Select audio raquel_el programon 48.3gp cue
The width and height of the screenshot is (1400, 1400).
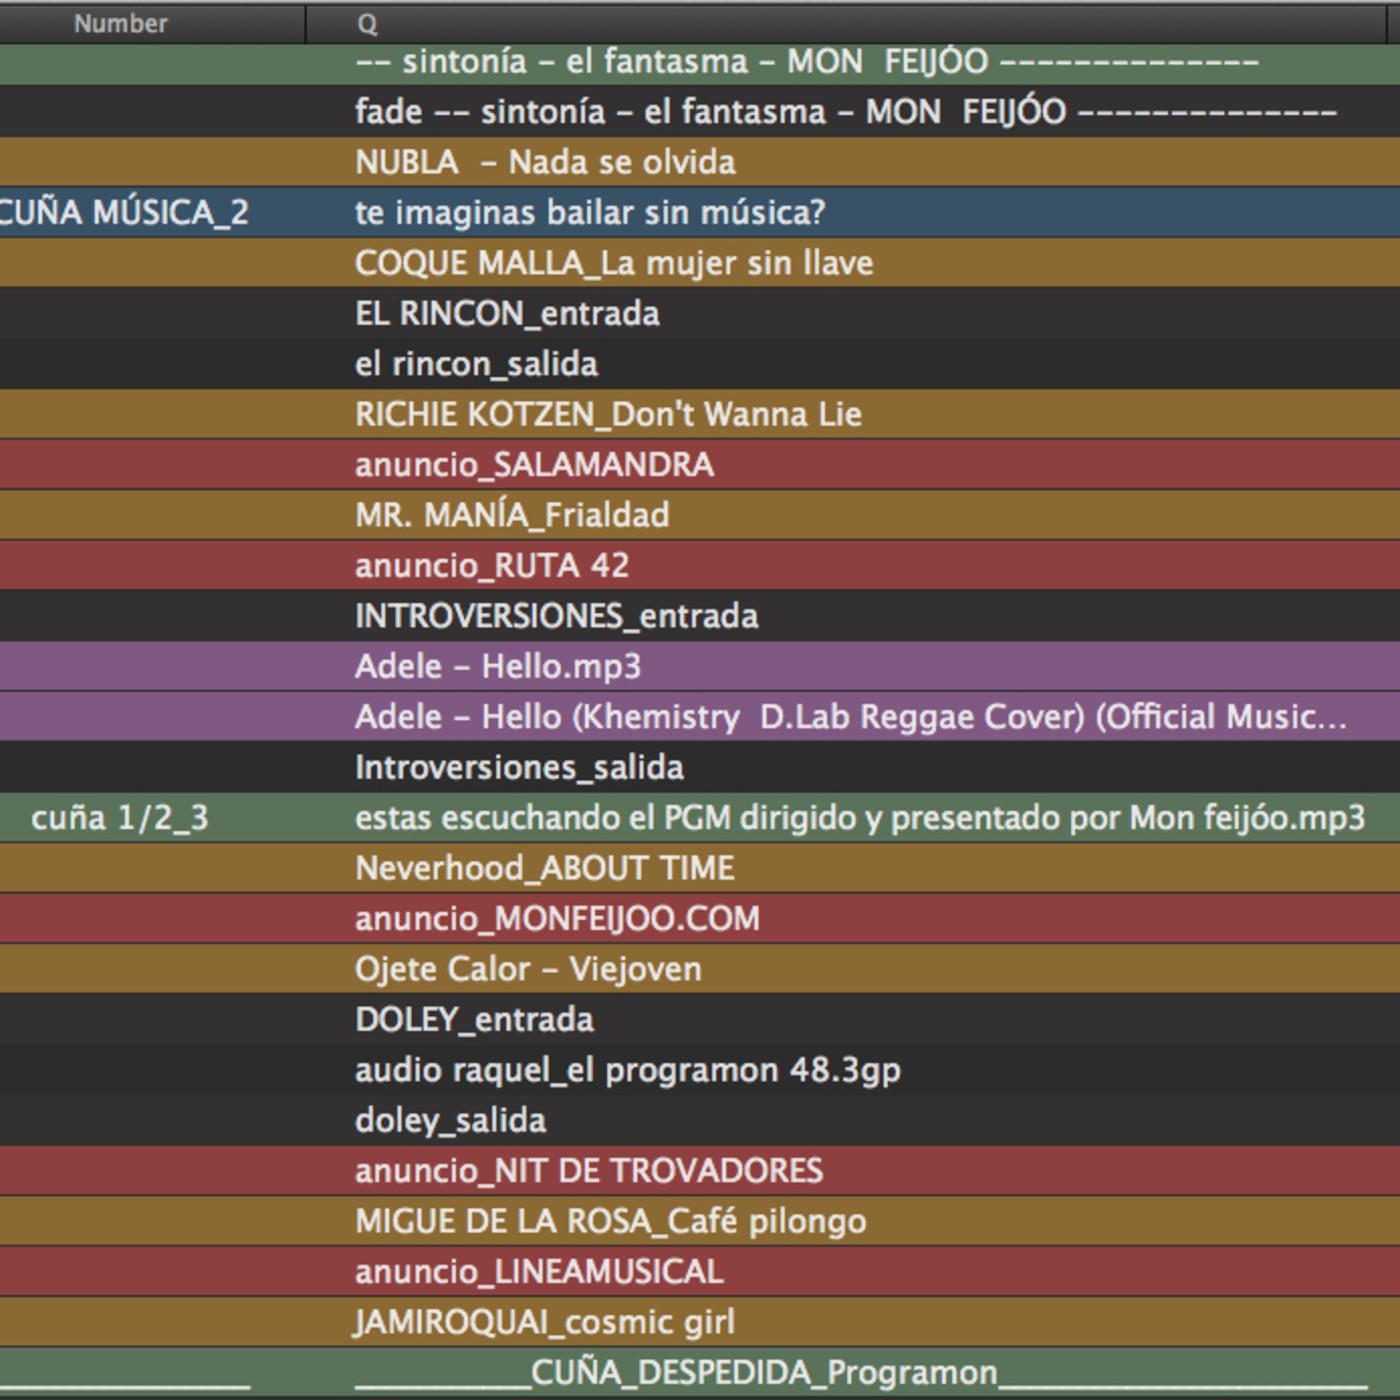point(628,1070)
